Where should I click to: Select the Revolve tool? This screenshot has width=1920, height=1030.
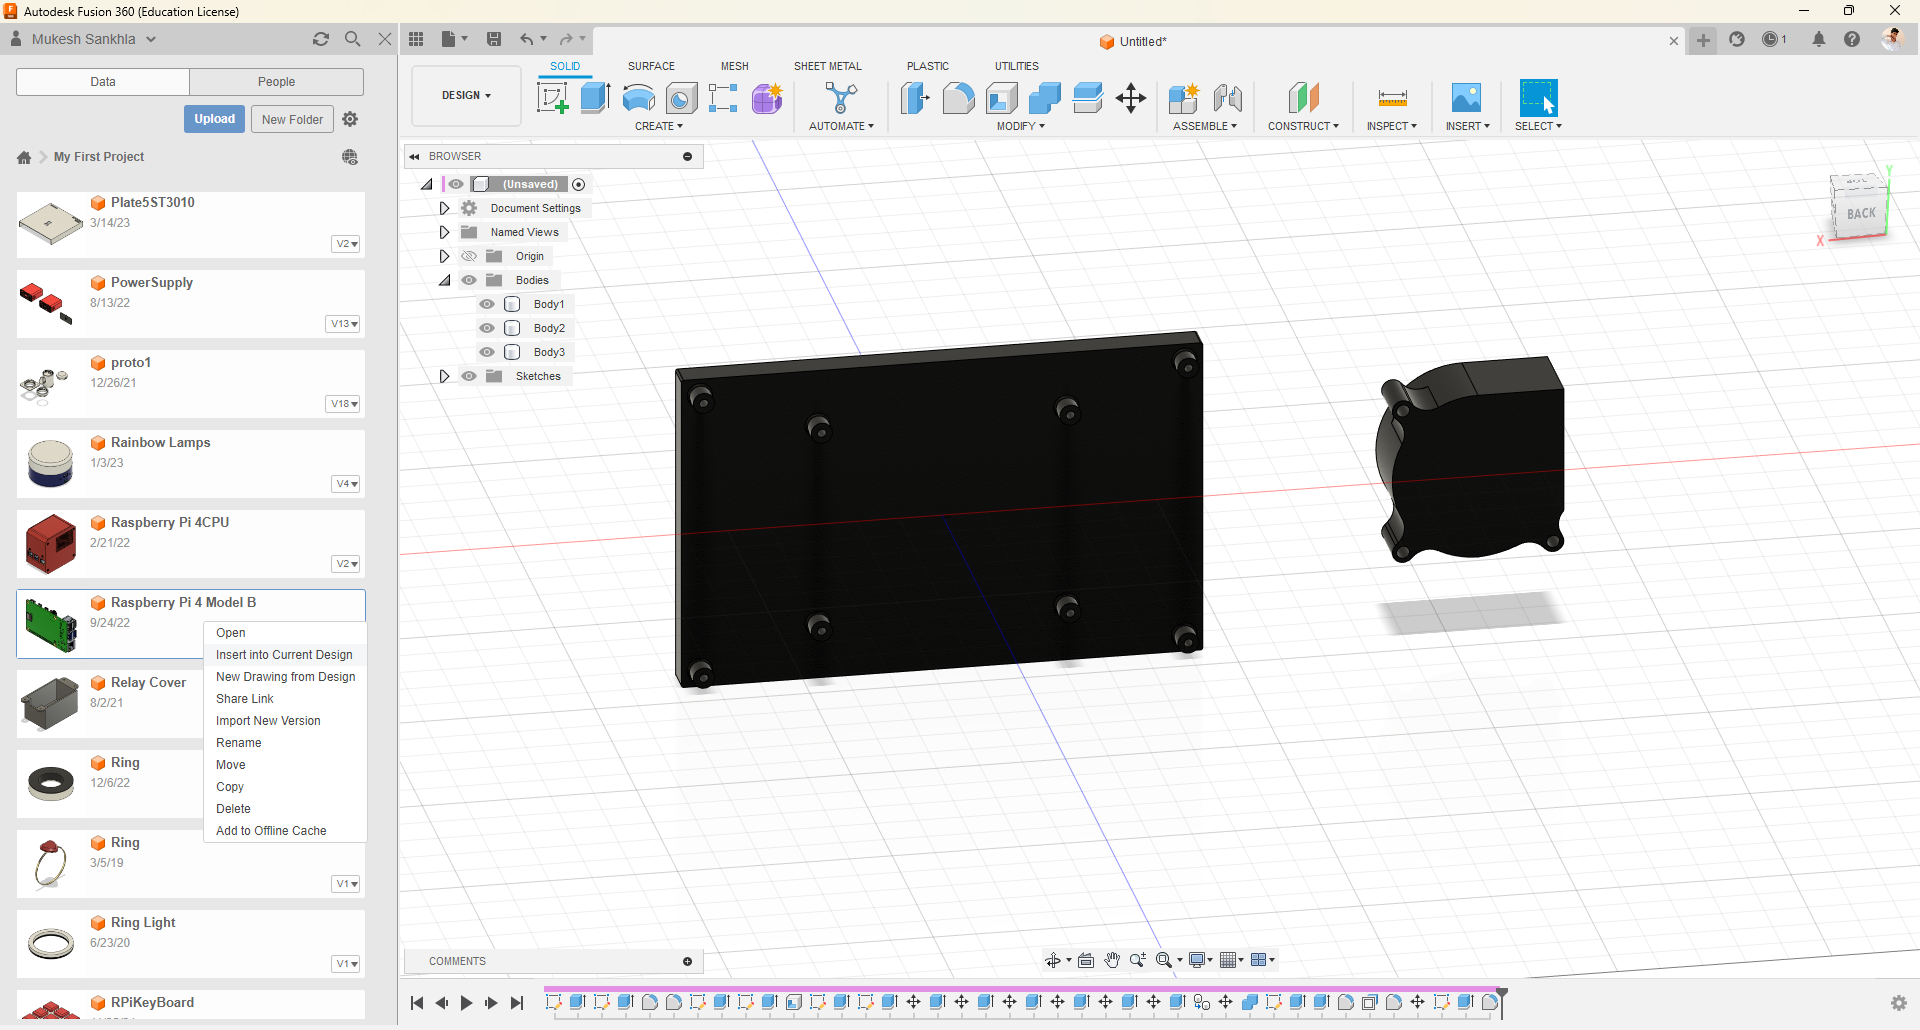tap(638, 98)
